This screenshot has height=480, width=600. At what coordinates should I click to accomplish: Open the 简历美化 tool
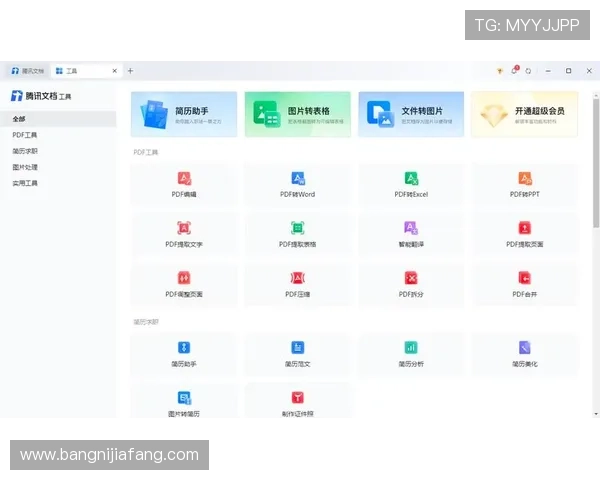[525, 355]
